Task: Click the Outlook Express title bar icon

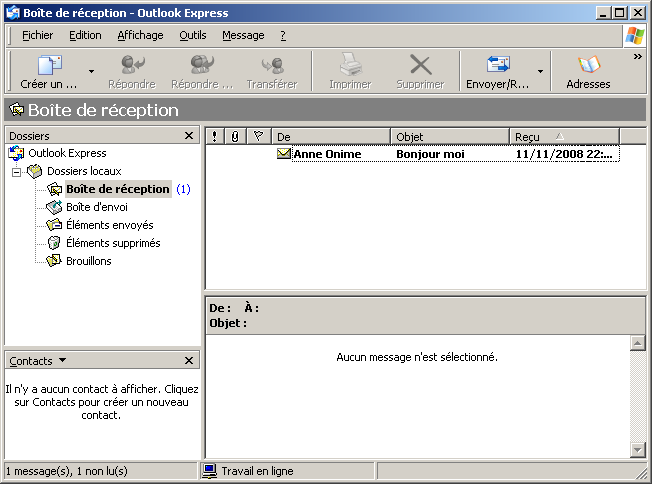Action: pos(12,13)
